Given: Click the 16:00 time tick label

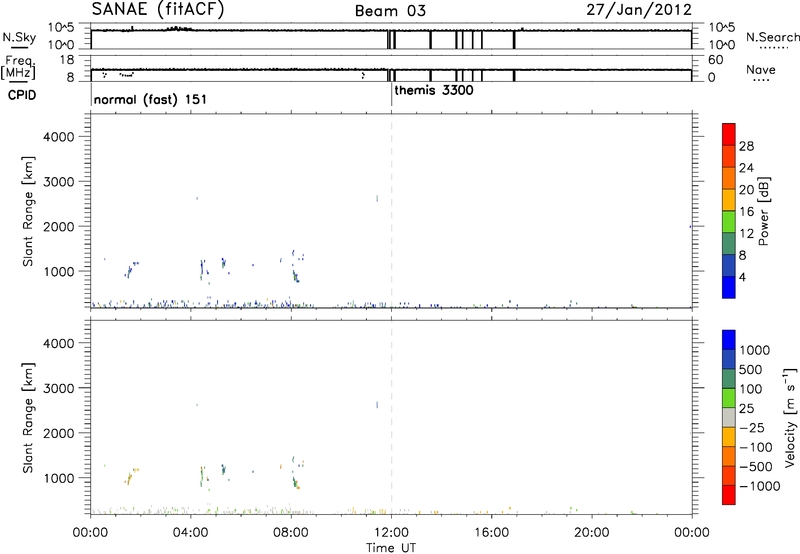Looking at the screenshot, I should click(x=491, y=533).
